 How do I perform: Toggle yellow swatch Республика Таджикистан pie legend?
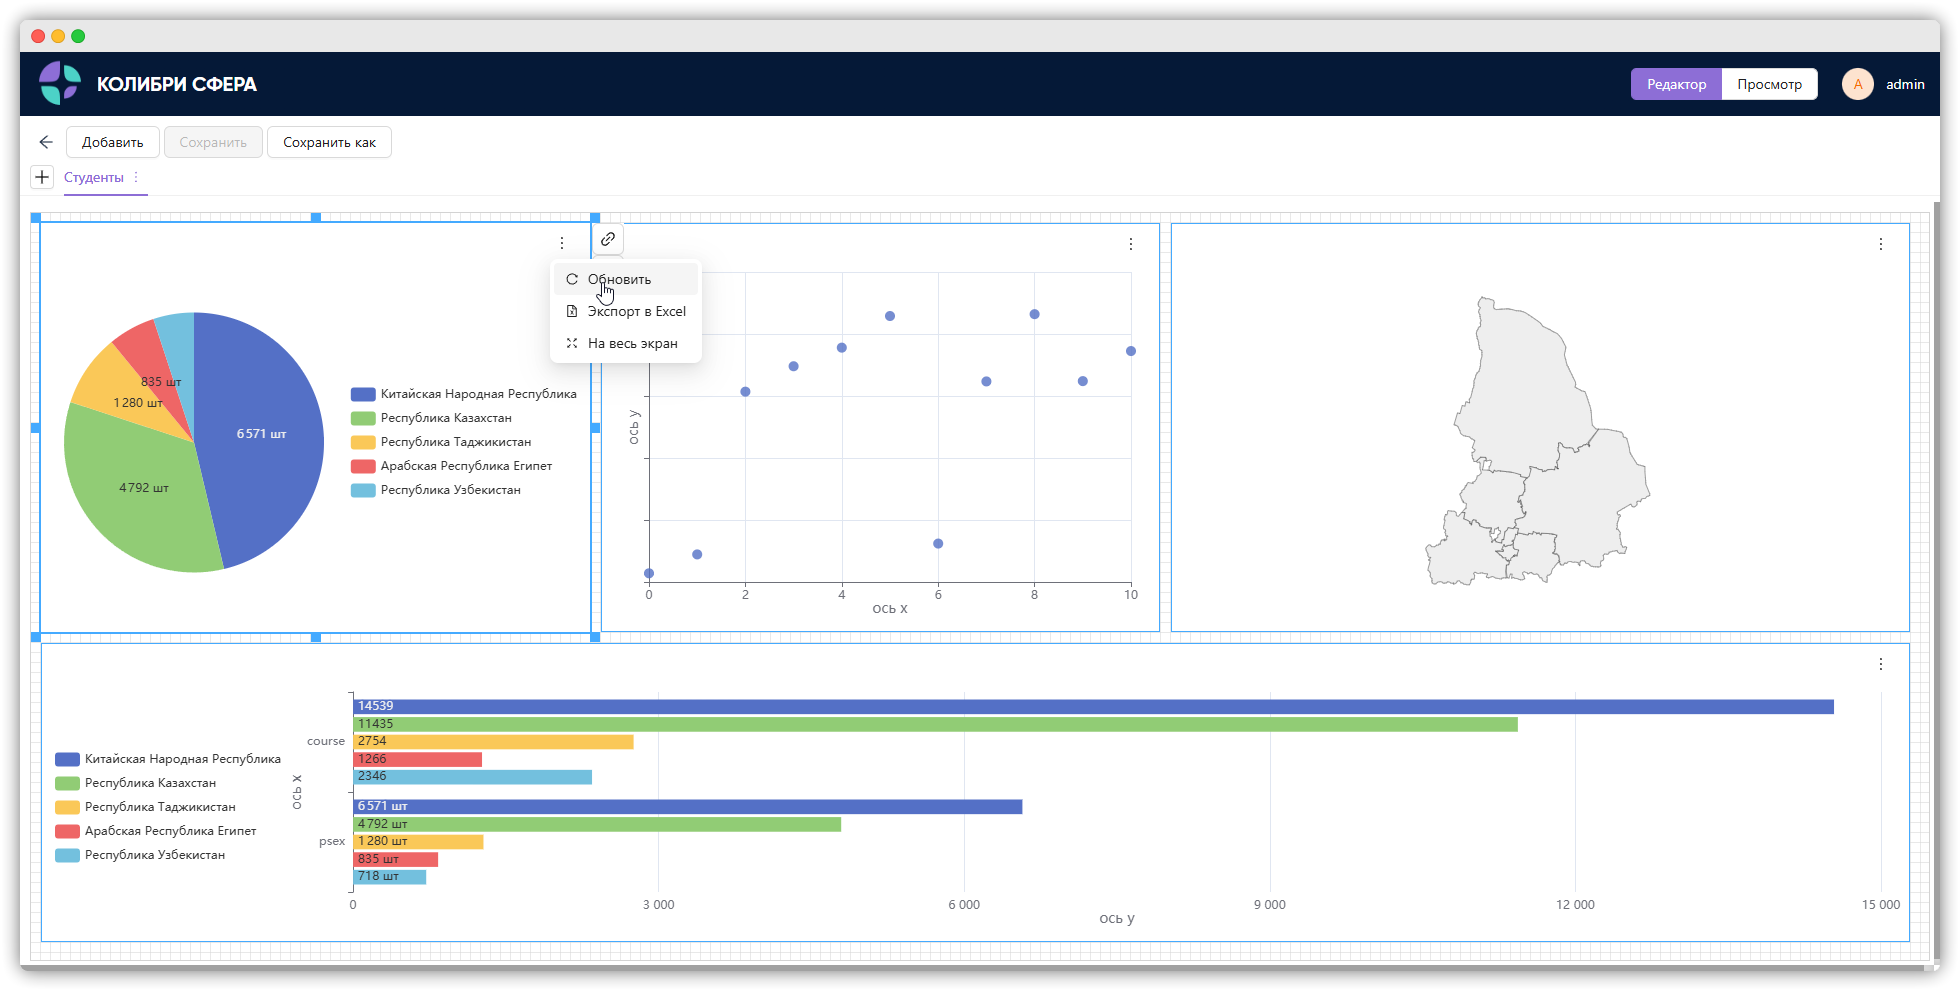click(x=363, y=442)
